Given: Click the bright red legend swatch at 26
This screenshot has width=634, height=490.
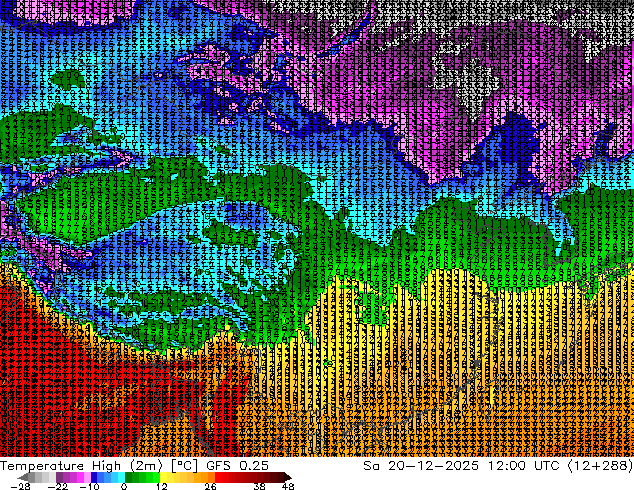Looking at the screenshot, I should tap(218, 477).
